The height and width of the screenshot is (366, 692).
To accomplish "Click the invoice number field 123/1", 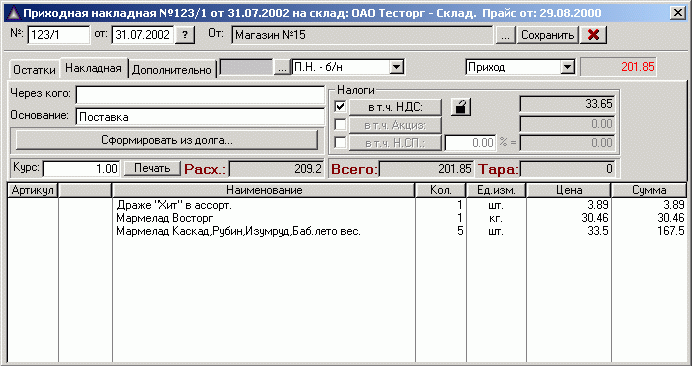I will click(59, 35).
